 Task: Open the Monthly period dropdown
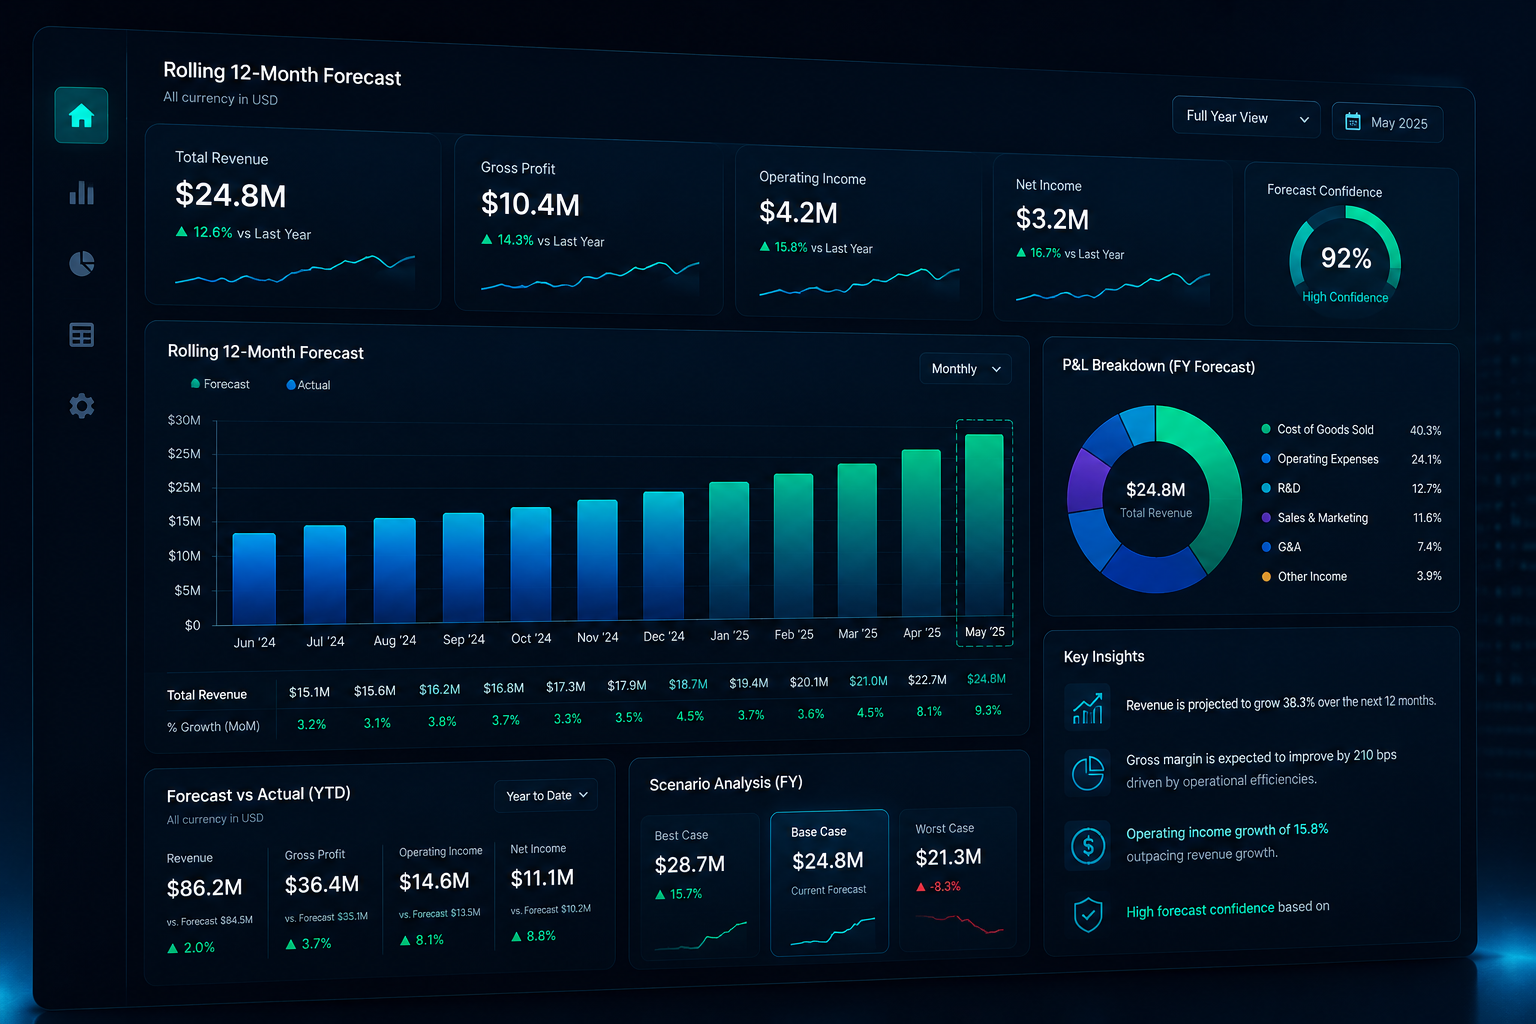click(965, 369)
